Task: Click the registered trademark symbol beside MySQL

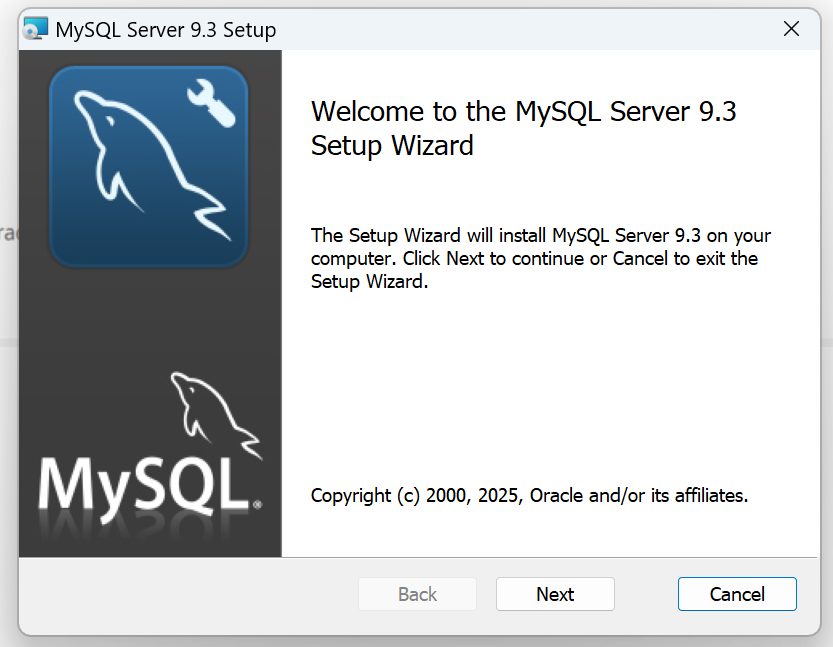Action: pyautogui.click(x=257, y=506)
